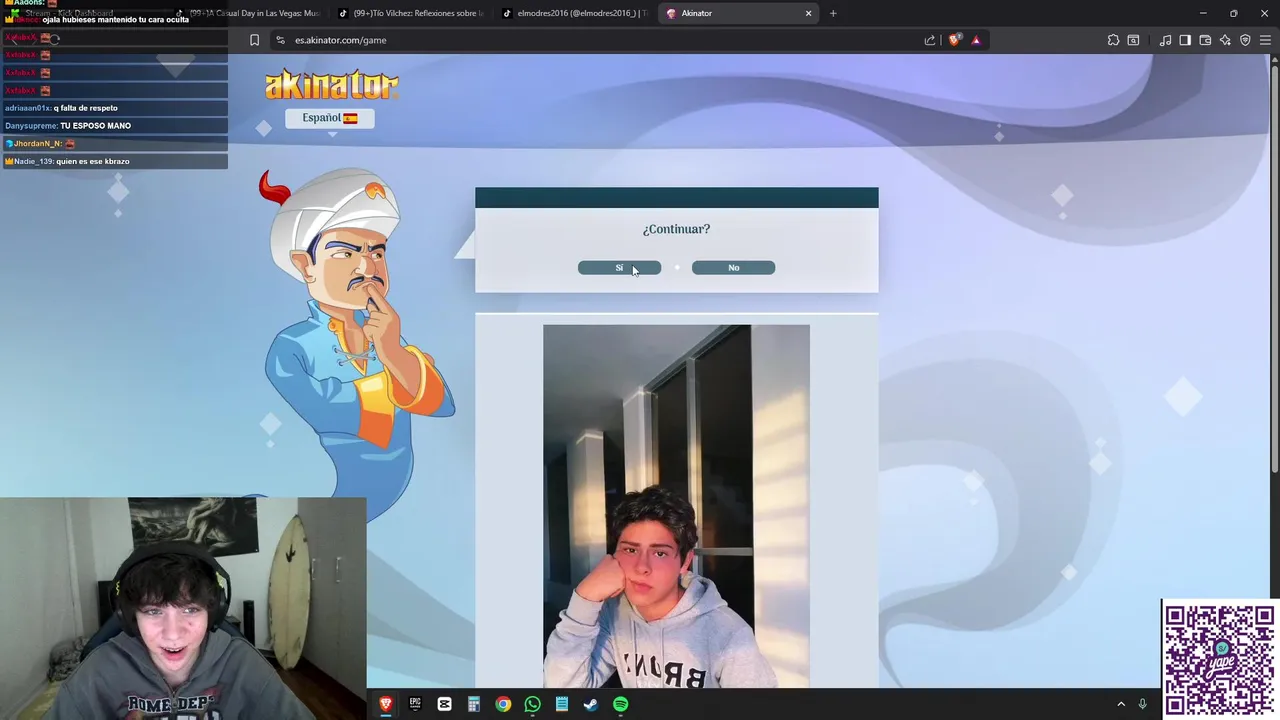
Task: Open Epic Games from taskbar
Action: click(415, 704)
